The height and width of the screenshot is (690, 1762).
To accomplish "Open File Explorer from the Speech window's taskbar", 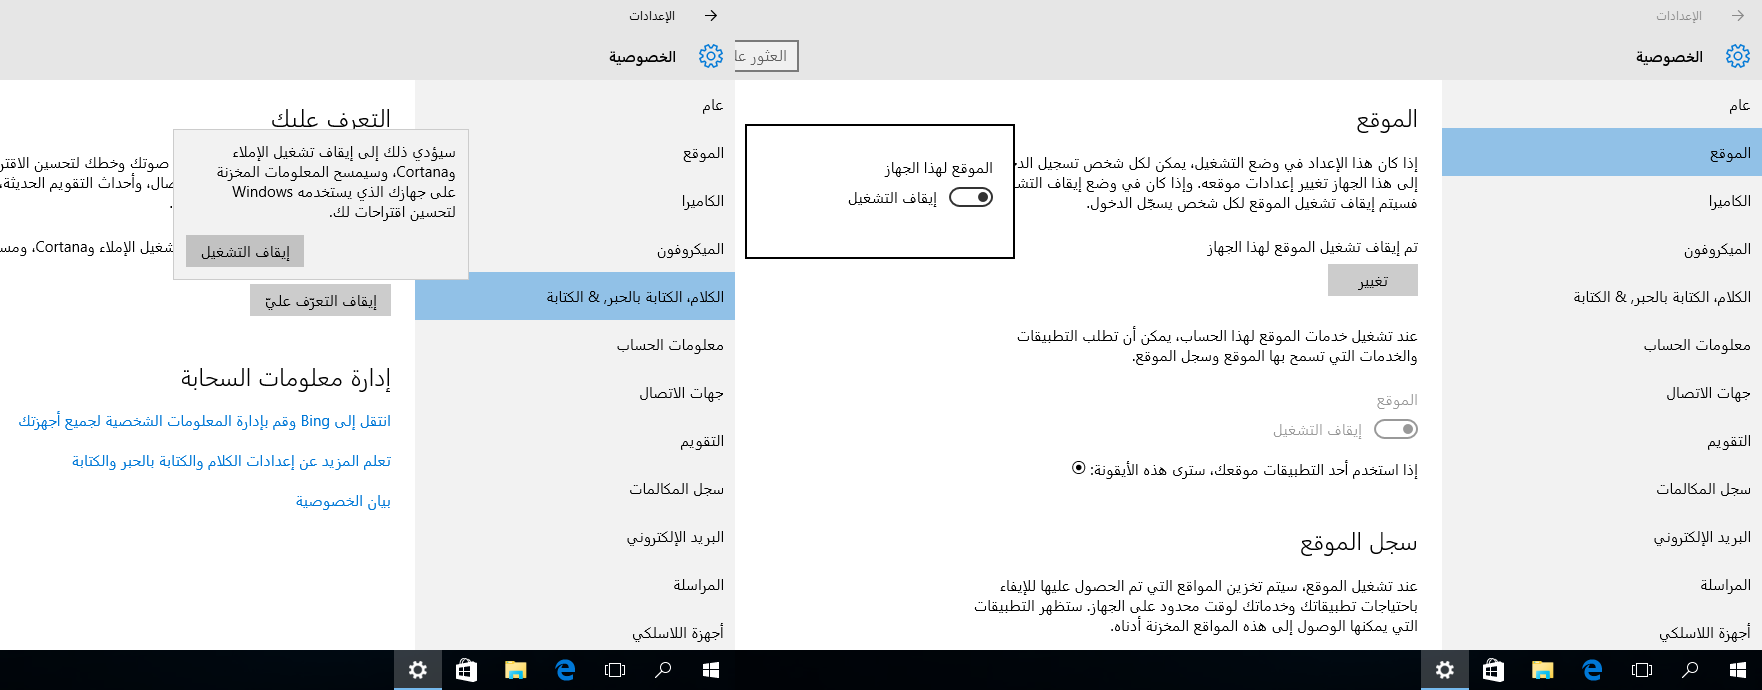I will click(x=515, y=670).
